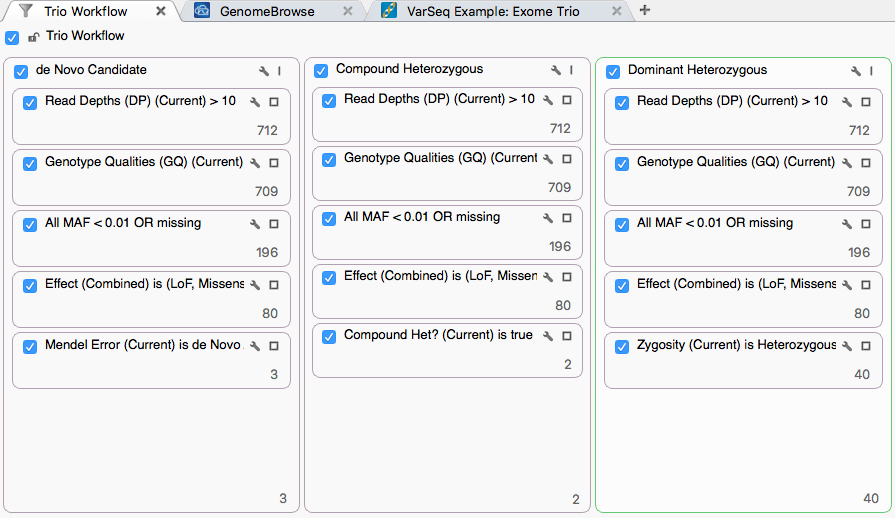The height and width of the screenshot is (518, 895).
Task: Close the VarSeq Example: Exome Trio tab
Action: click(x=616, y=11)
